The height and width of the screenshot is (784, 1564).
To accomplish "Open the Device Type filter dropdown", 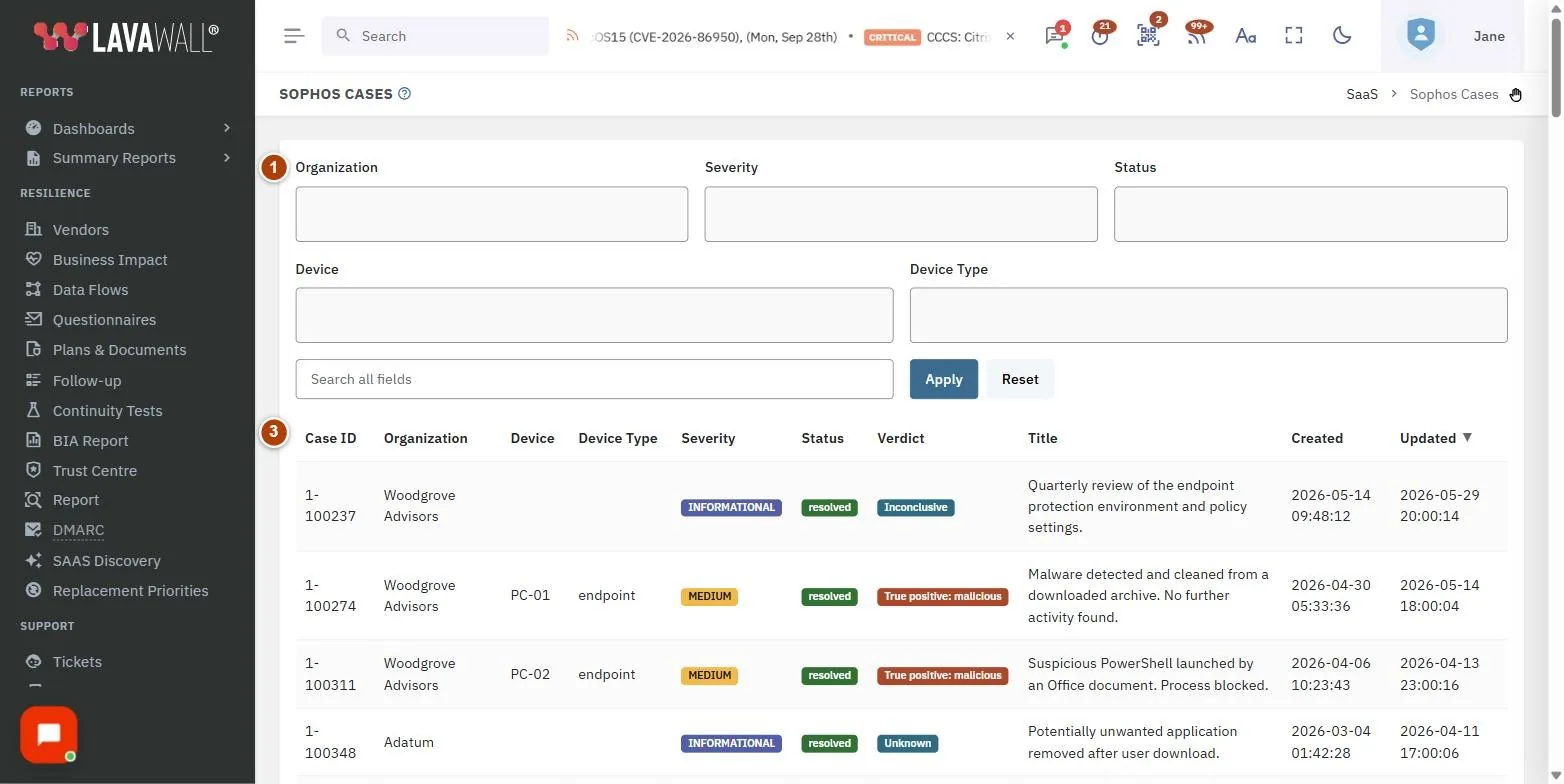I will pyautogui.click(x=1208, y=315).
